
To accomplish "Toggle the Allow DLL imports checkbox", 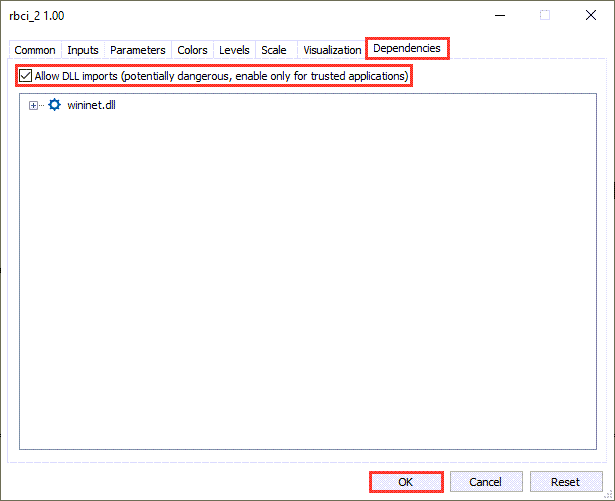I will pyautogui.click(x=25, y=75).
